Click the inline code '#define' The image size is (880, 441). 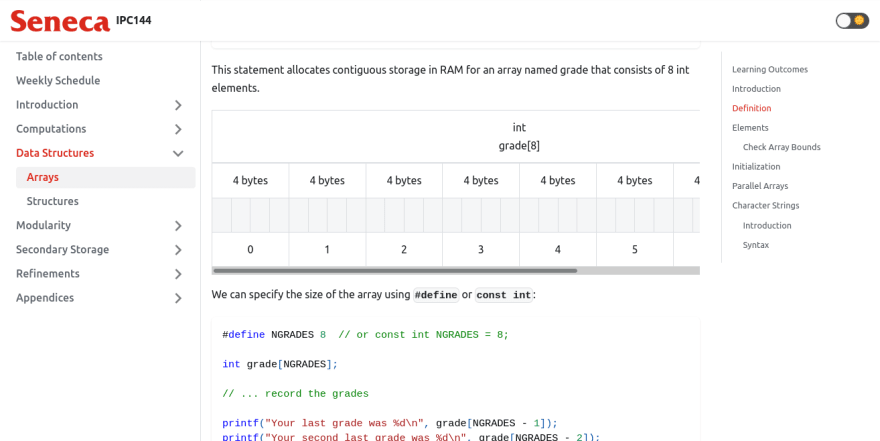click(x=436, y=295)
